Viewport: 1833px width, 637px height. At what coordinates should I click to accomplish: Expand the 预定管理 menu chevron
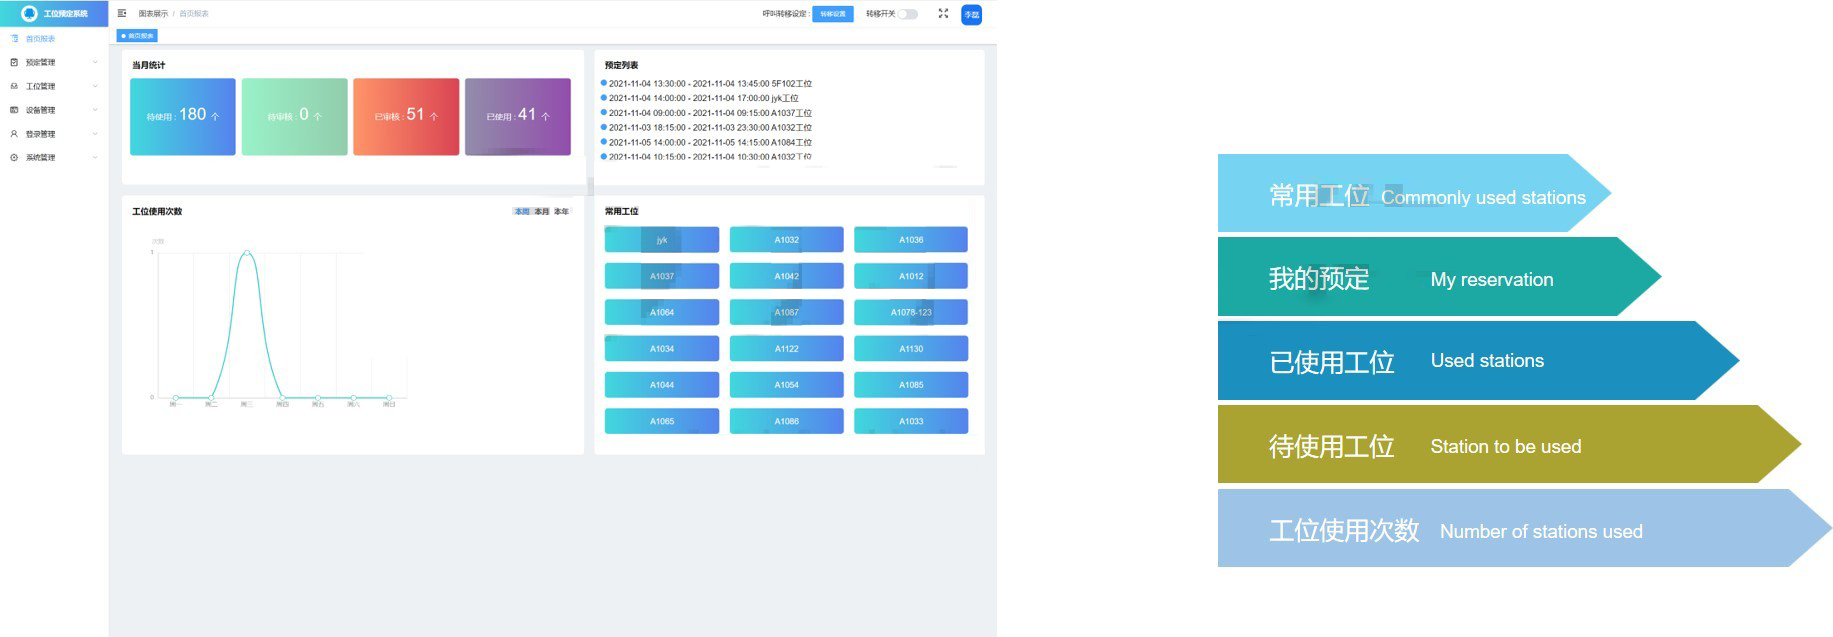click(95, 62)
